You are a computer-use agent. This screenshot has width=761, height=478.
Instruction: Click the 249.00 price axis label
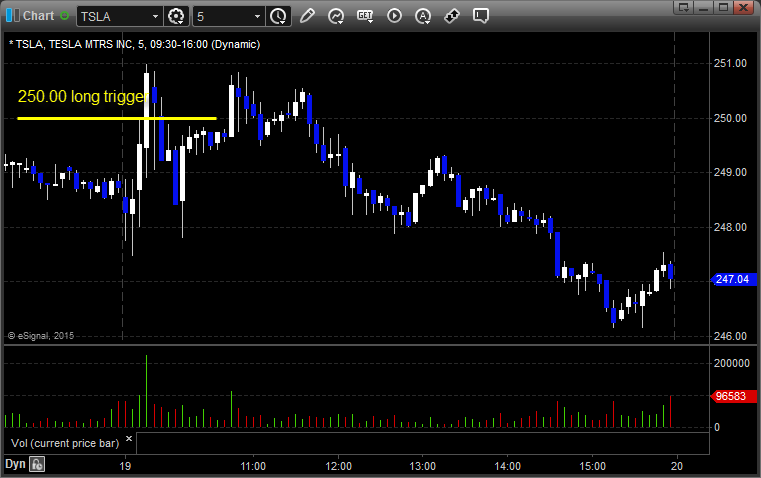(730, 172)
